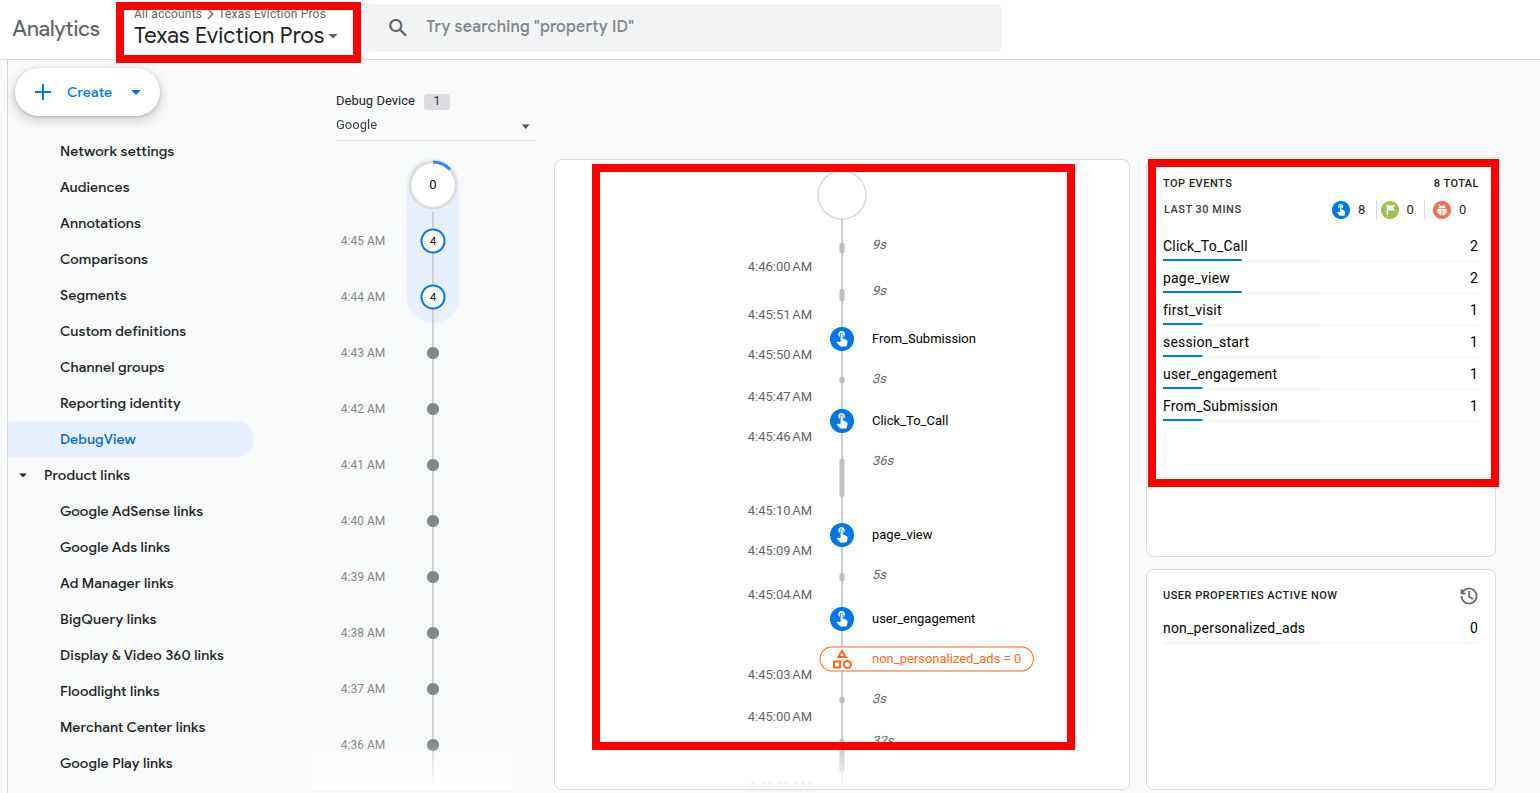This screenshot has height=793, width=1540.
Task: Open user_engagement in Top Events
Action: point(1220,374)
